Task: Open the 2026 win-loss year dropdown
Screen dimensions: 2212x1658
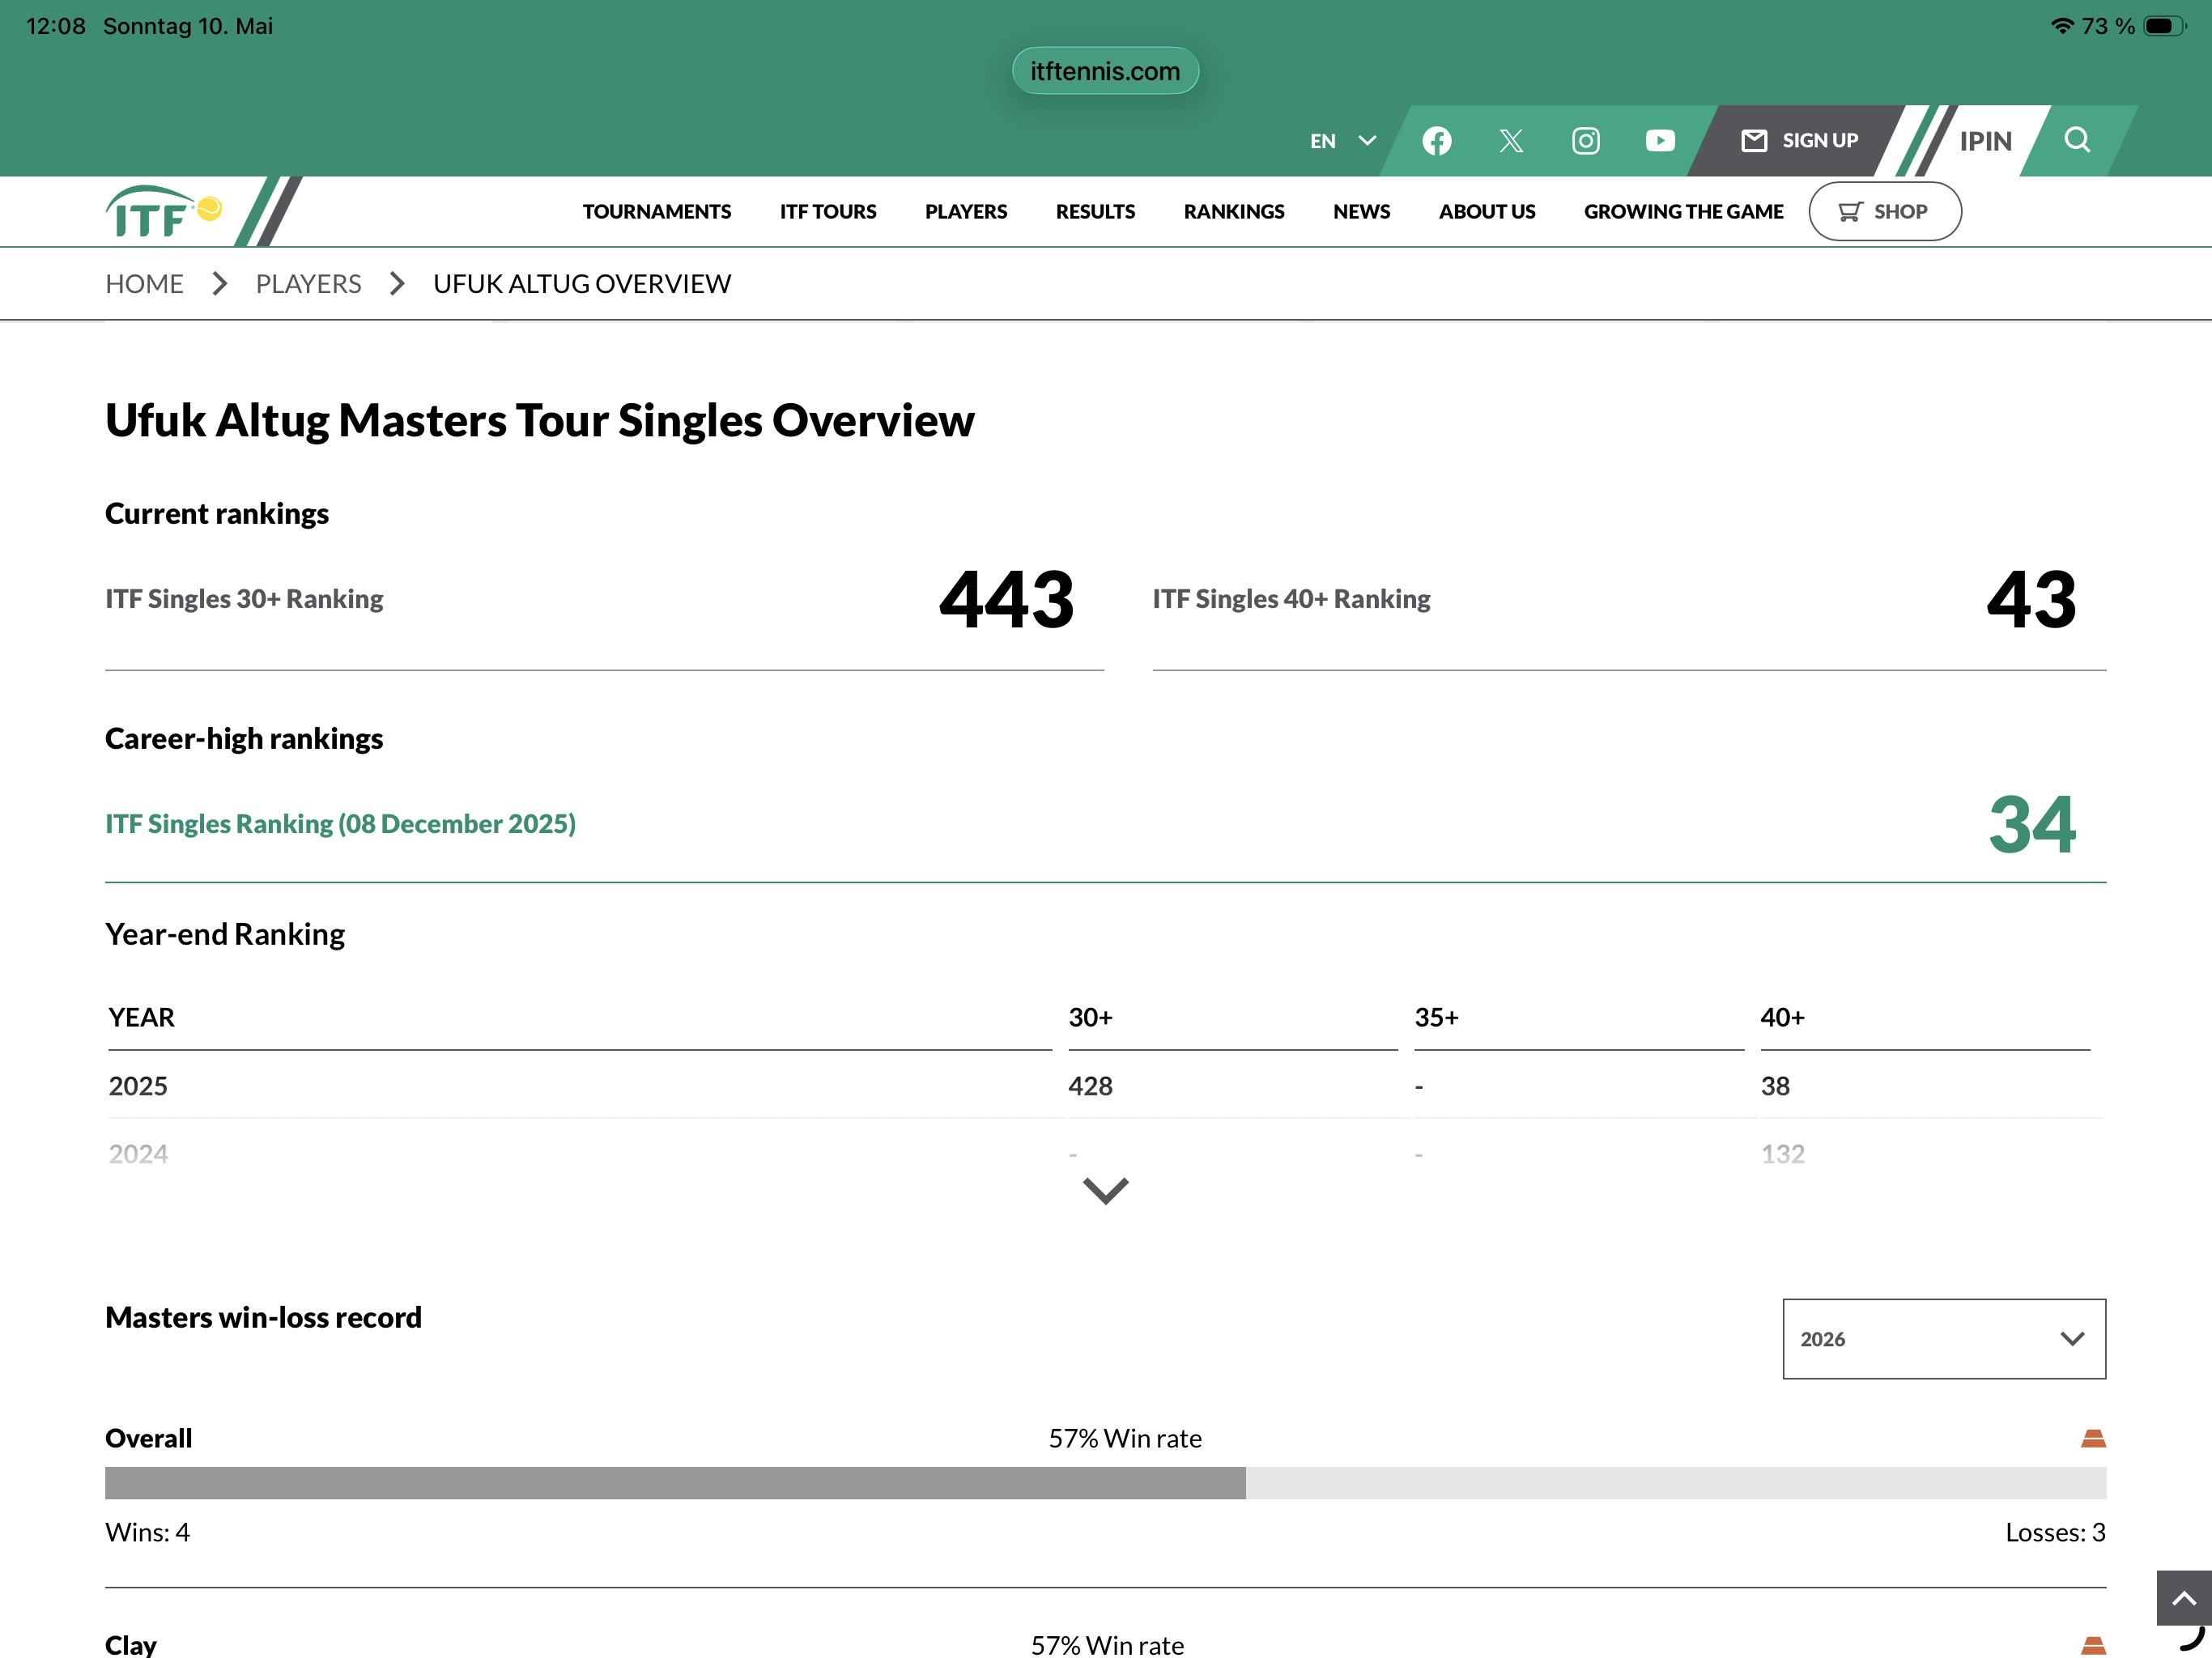Action: (1944, 1339)
